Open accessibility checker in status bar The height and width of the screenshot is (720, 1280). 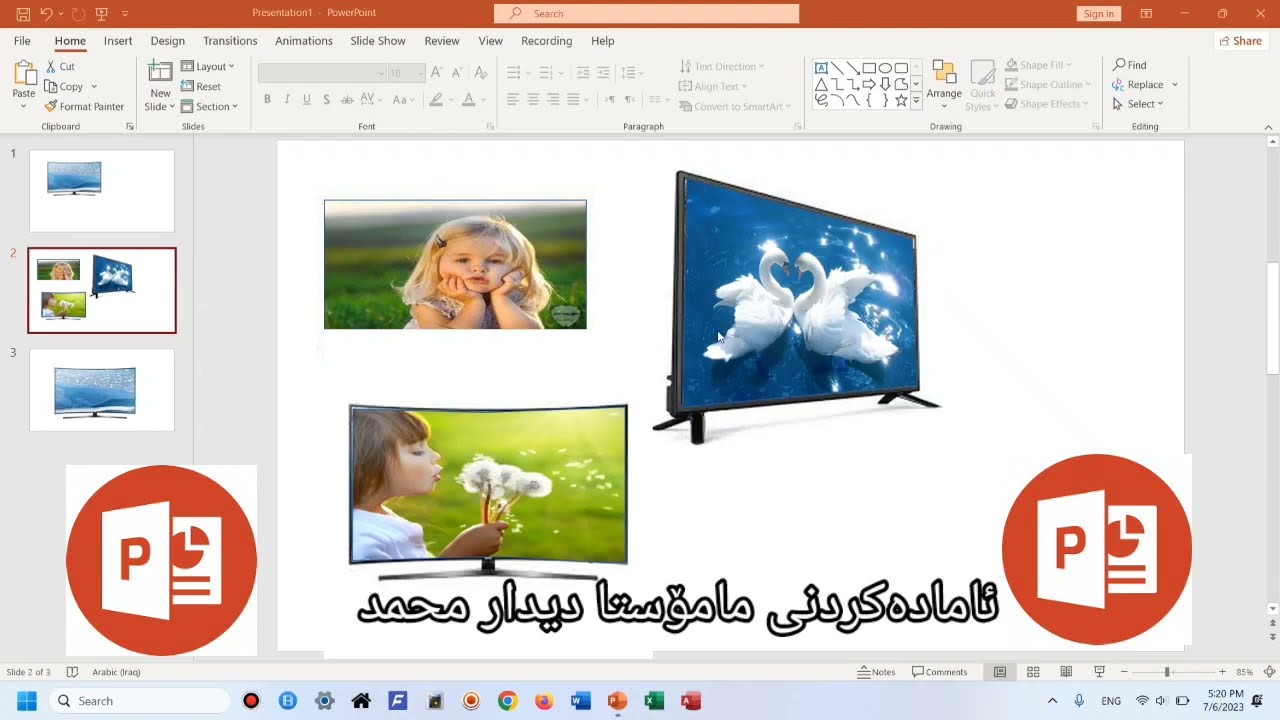tap(72, 672)
